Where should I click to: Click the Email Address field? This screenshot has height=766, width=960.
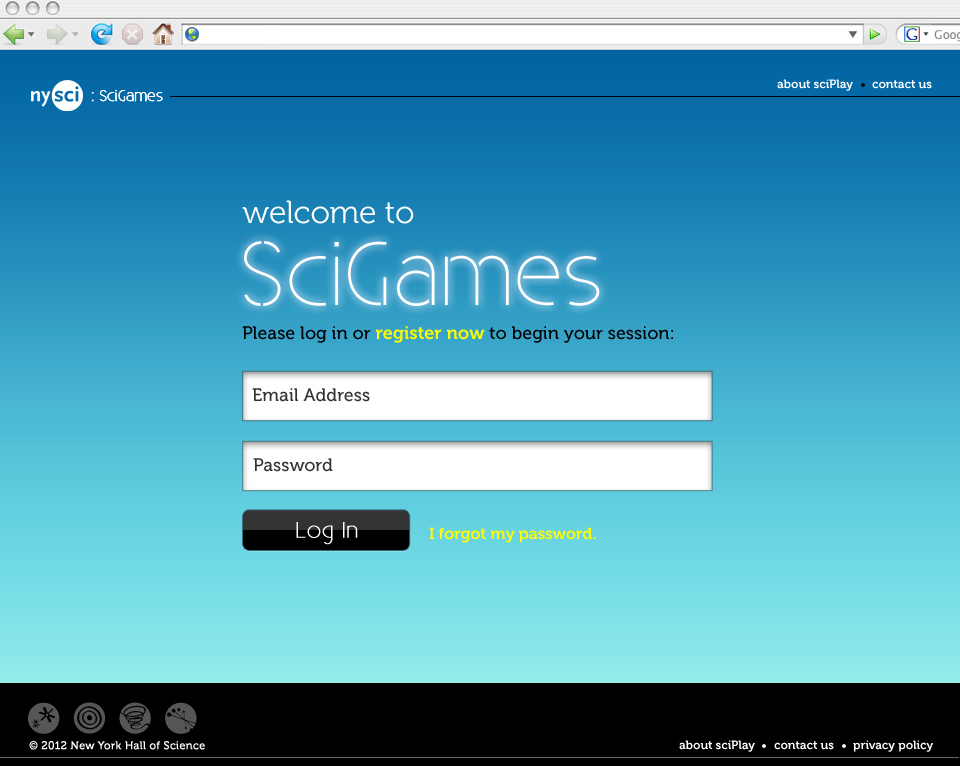tap(477, 396)
